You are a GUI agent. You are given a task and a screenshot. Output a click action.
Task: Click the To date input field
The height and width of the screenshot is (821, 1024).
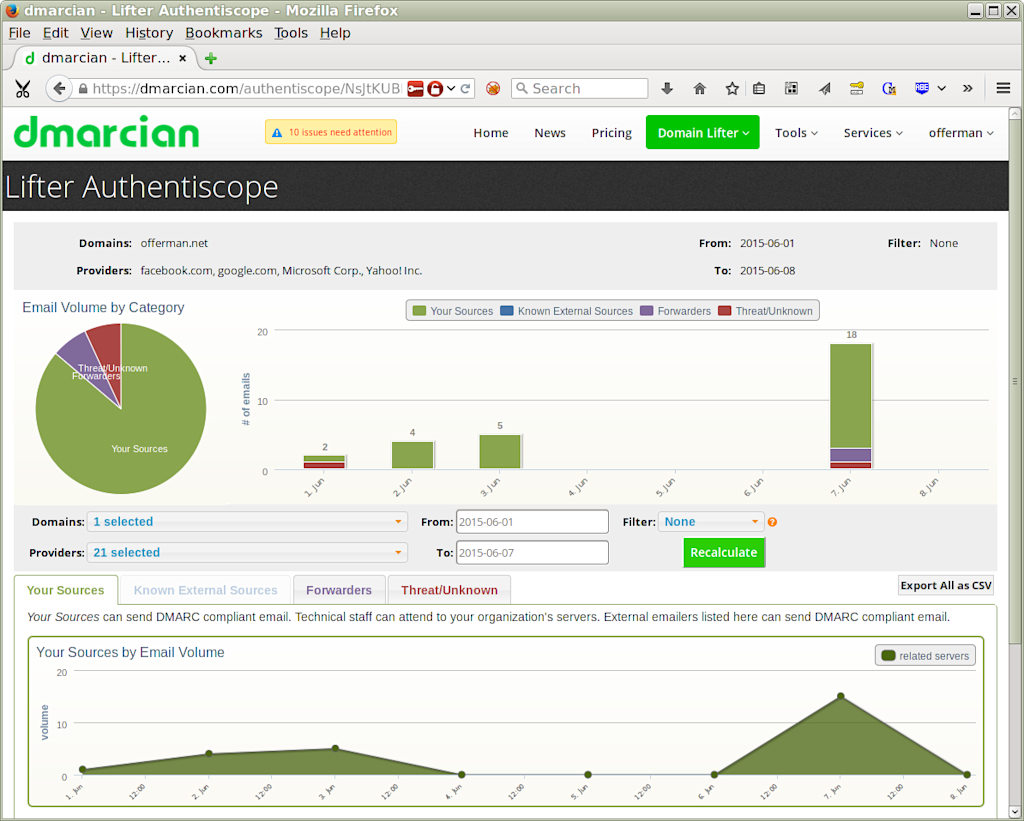click(x=532, y=553)
